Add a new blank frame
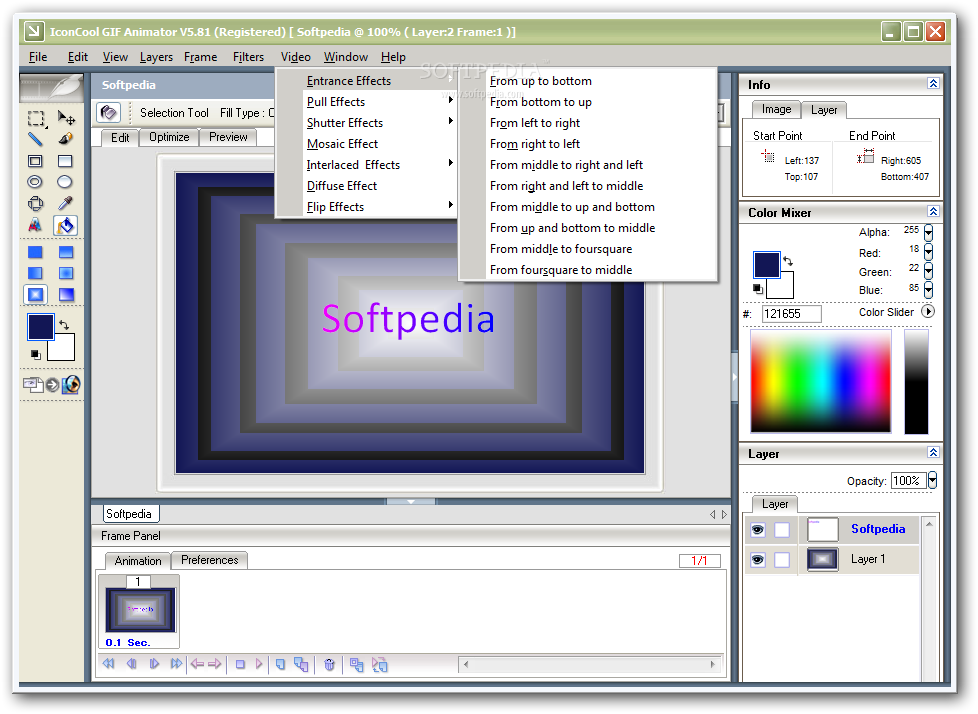Screen dimensions: 978x714 point(281,665)
